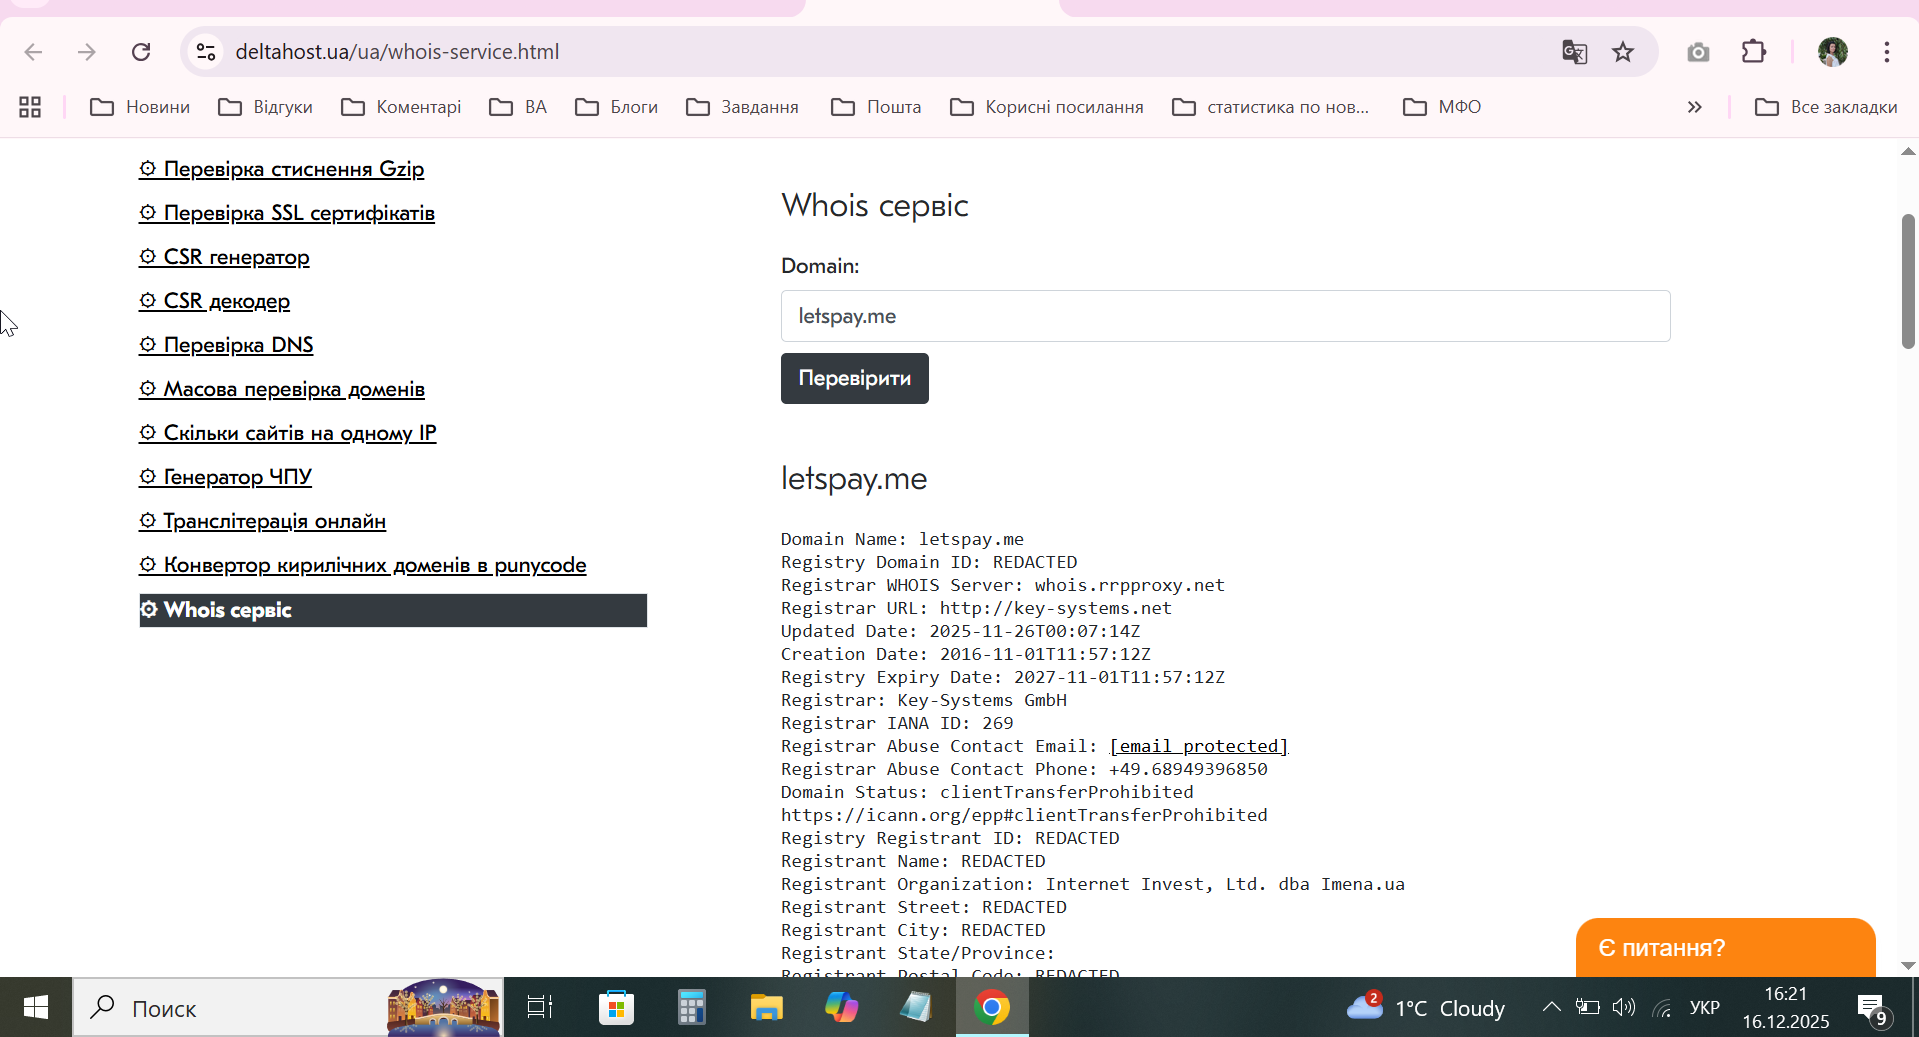Open the Chrome three-dot menu
1919x1037 pixels.
pos(1887,52)
